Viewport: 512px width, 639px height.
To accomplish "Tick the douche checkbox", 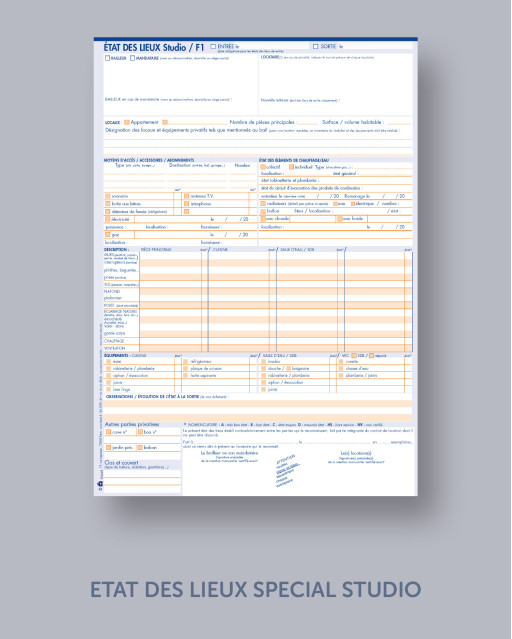I will click(x=263, y=368).
